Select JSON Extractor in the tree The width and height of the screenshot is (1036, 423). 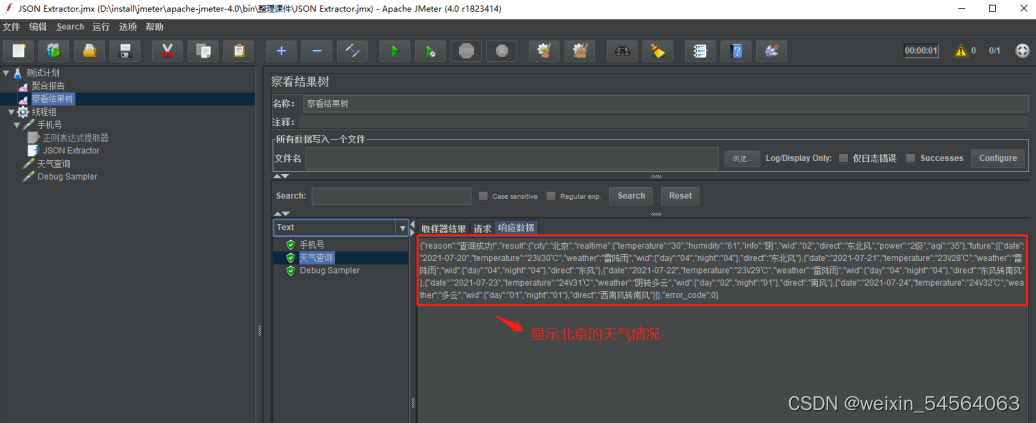[x=72, y=151]
